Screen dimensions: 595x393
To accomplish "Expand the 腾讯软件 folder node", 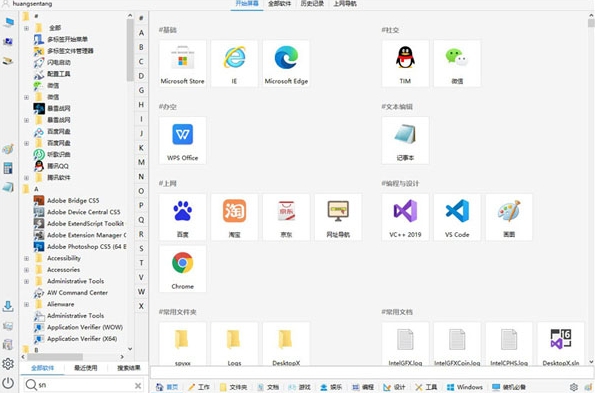I will pos(26,178).
